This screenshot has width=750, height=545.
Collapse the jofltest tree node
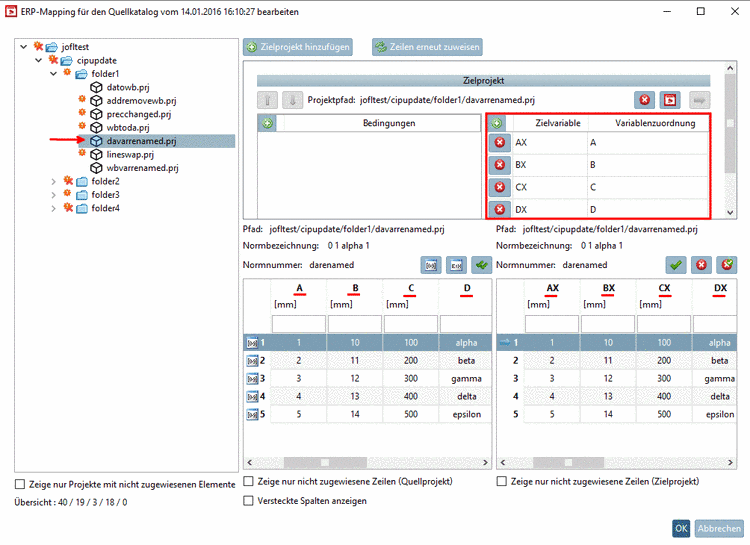pyautogui.click(x=23, y=47)
